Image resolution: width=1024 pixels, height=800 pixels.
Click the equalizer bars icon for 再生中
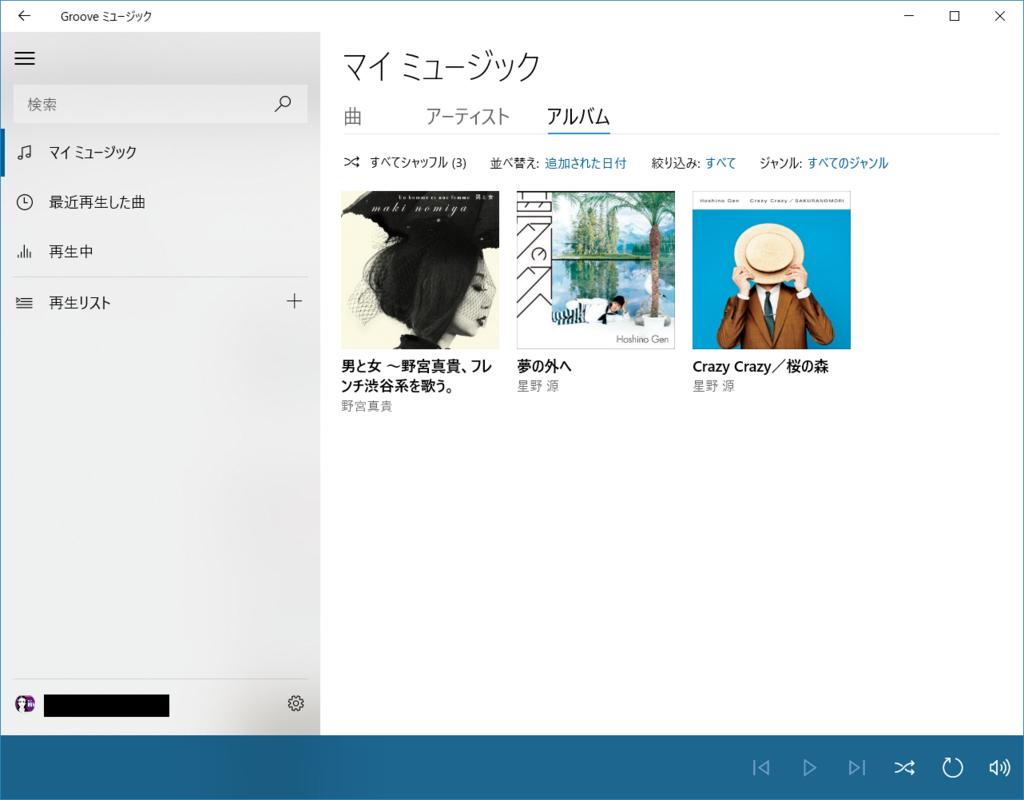tap(25, 251)
